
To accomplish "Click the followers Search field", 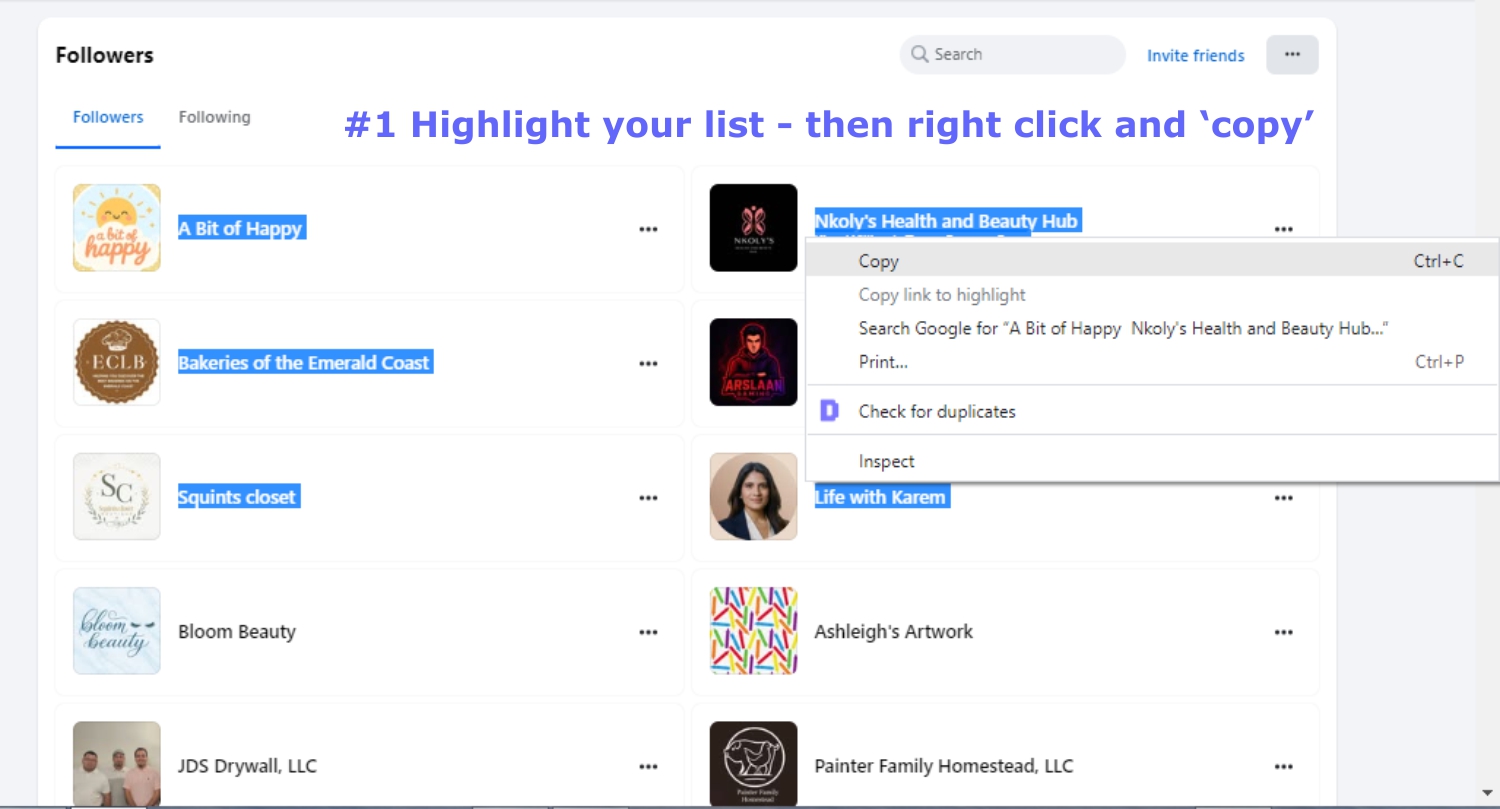I will (1020, 55).
